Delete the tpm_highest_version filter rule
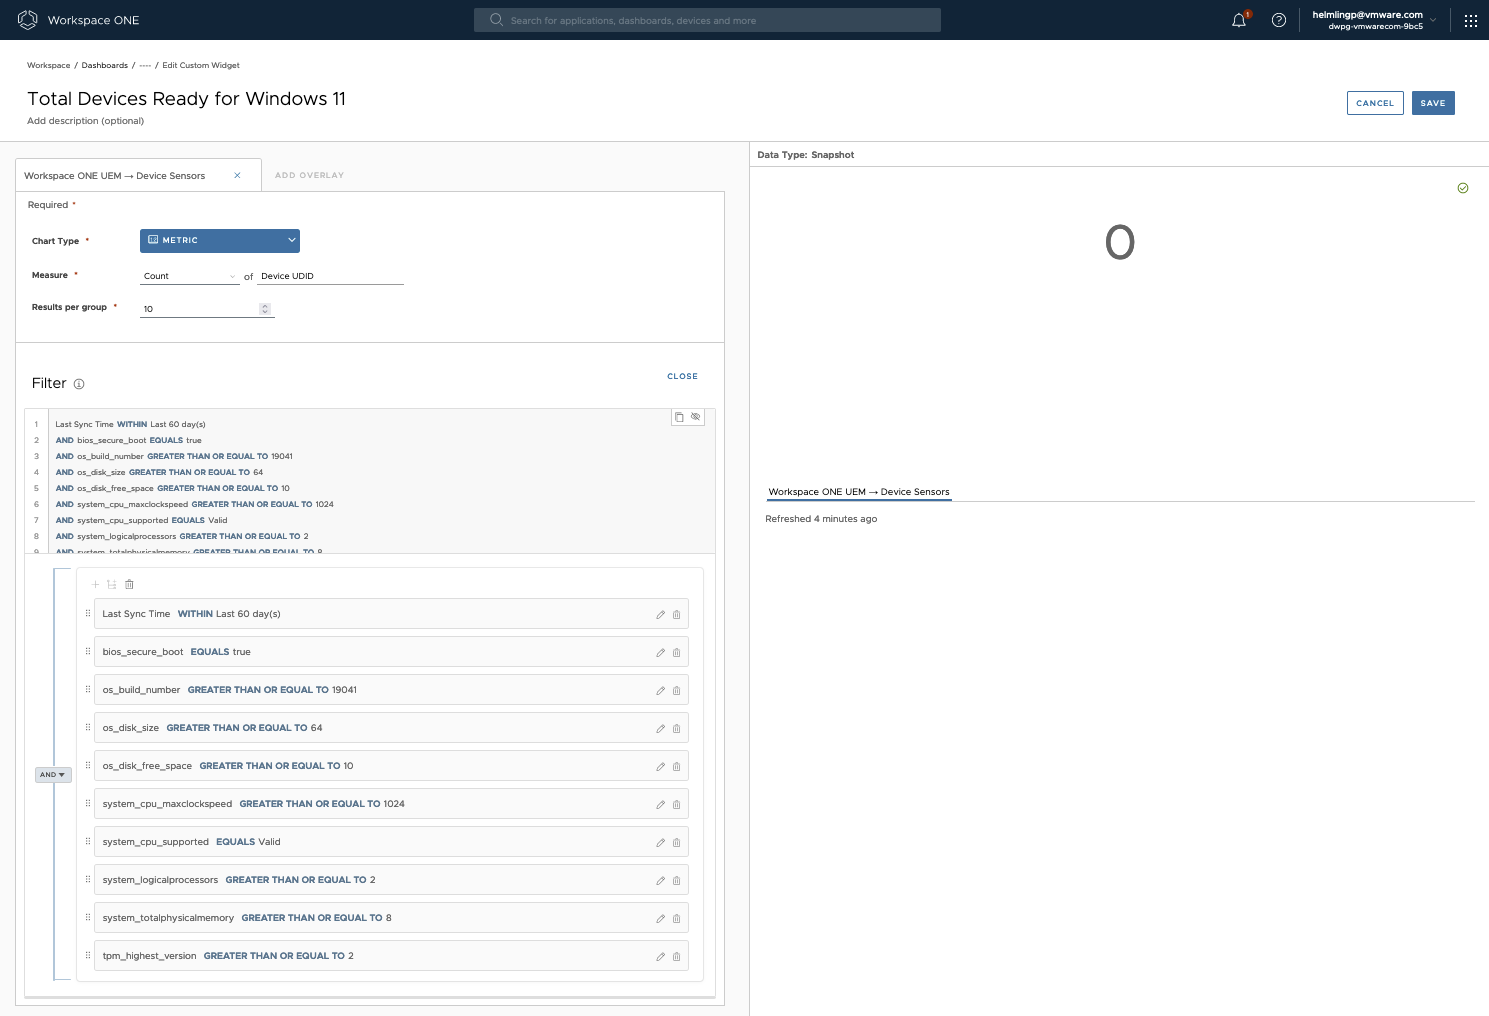1489x1016 pixels. [x=677, y=957]
